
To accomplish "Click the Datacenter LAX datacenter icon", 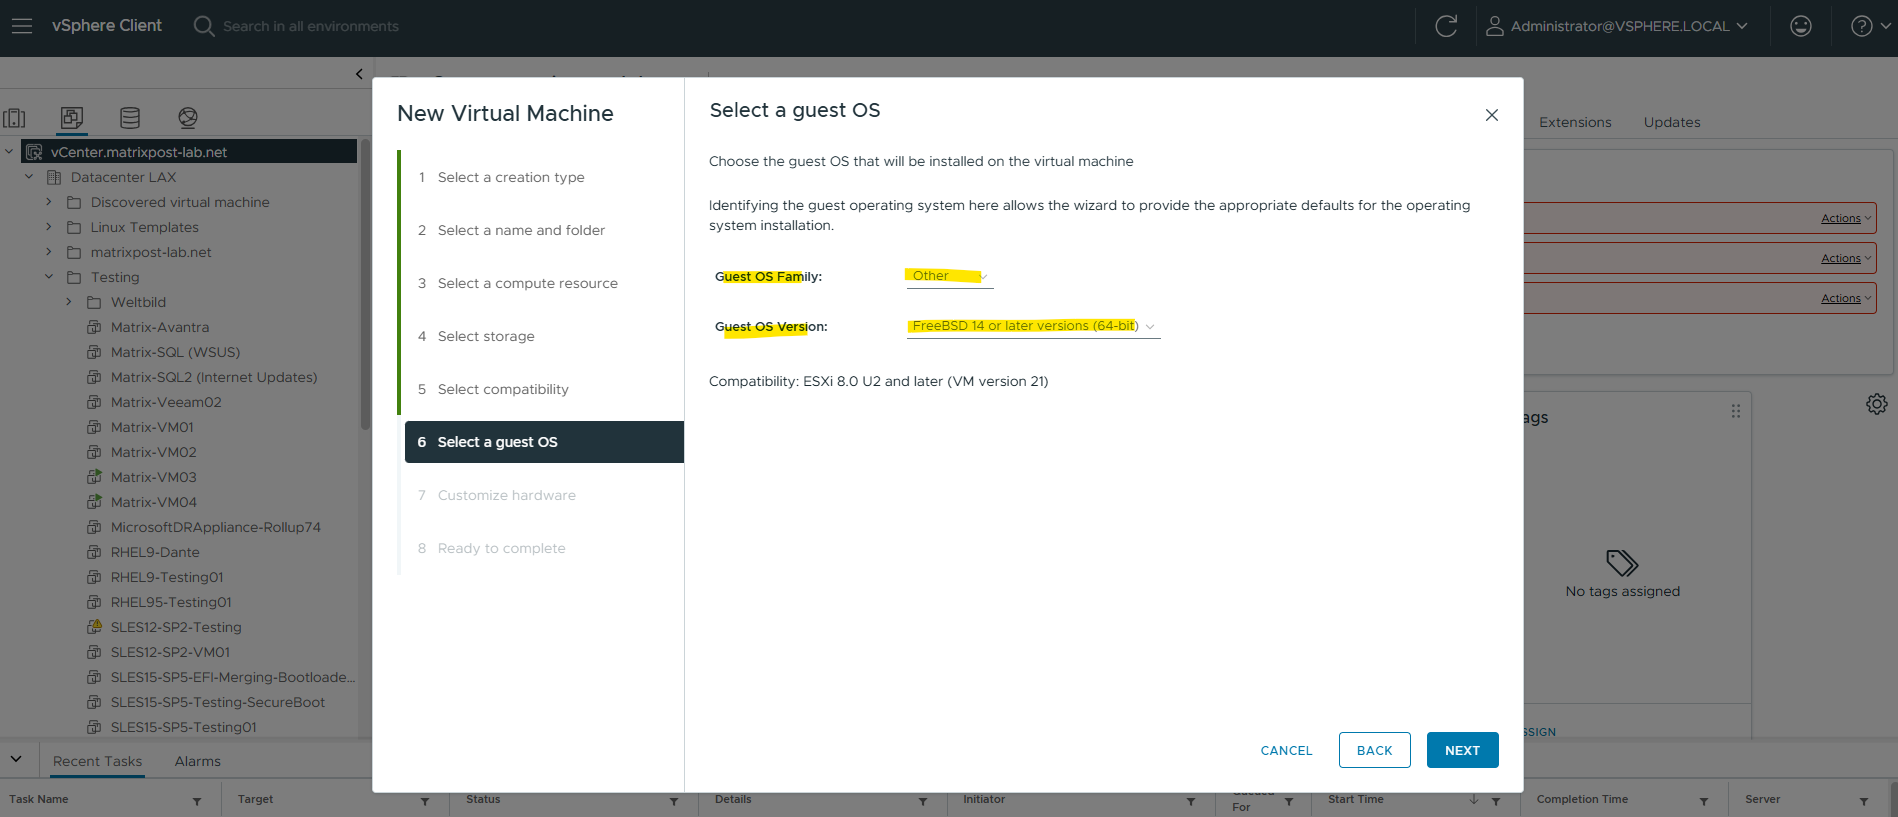I will tap(54, 177).
